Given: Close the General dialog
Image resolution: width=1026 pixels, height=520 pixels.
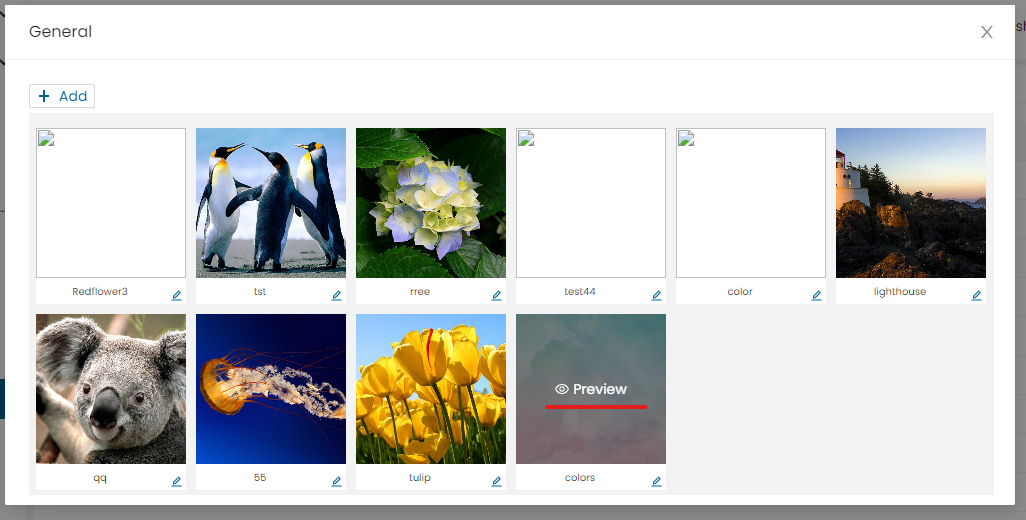Looking at the screenshot, I should click(x=987, y=32).
